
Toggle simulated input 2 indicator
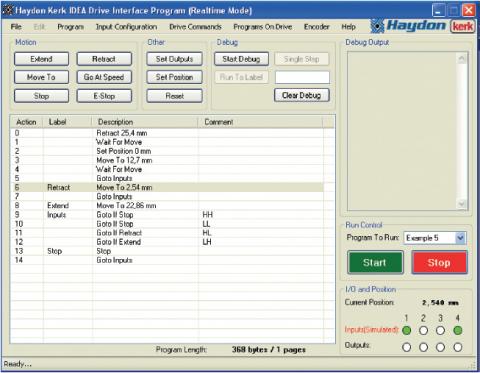click(x=423, y=330)
